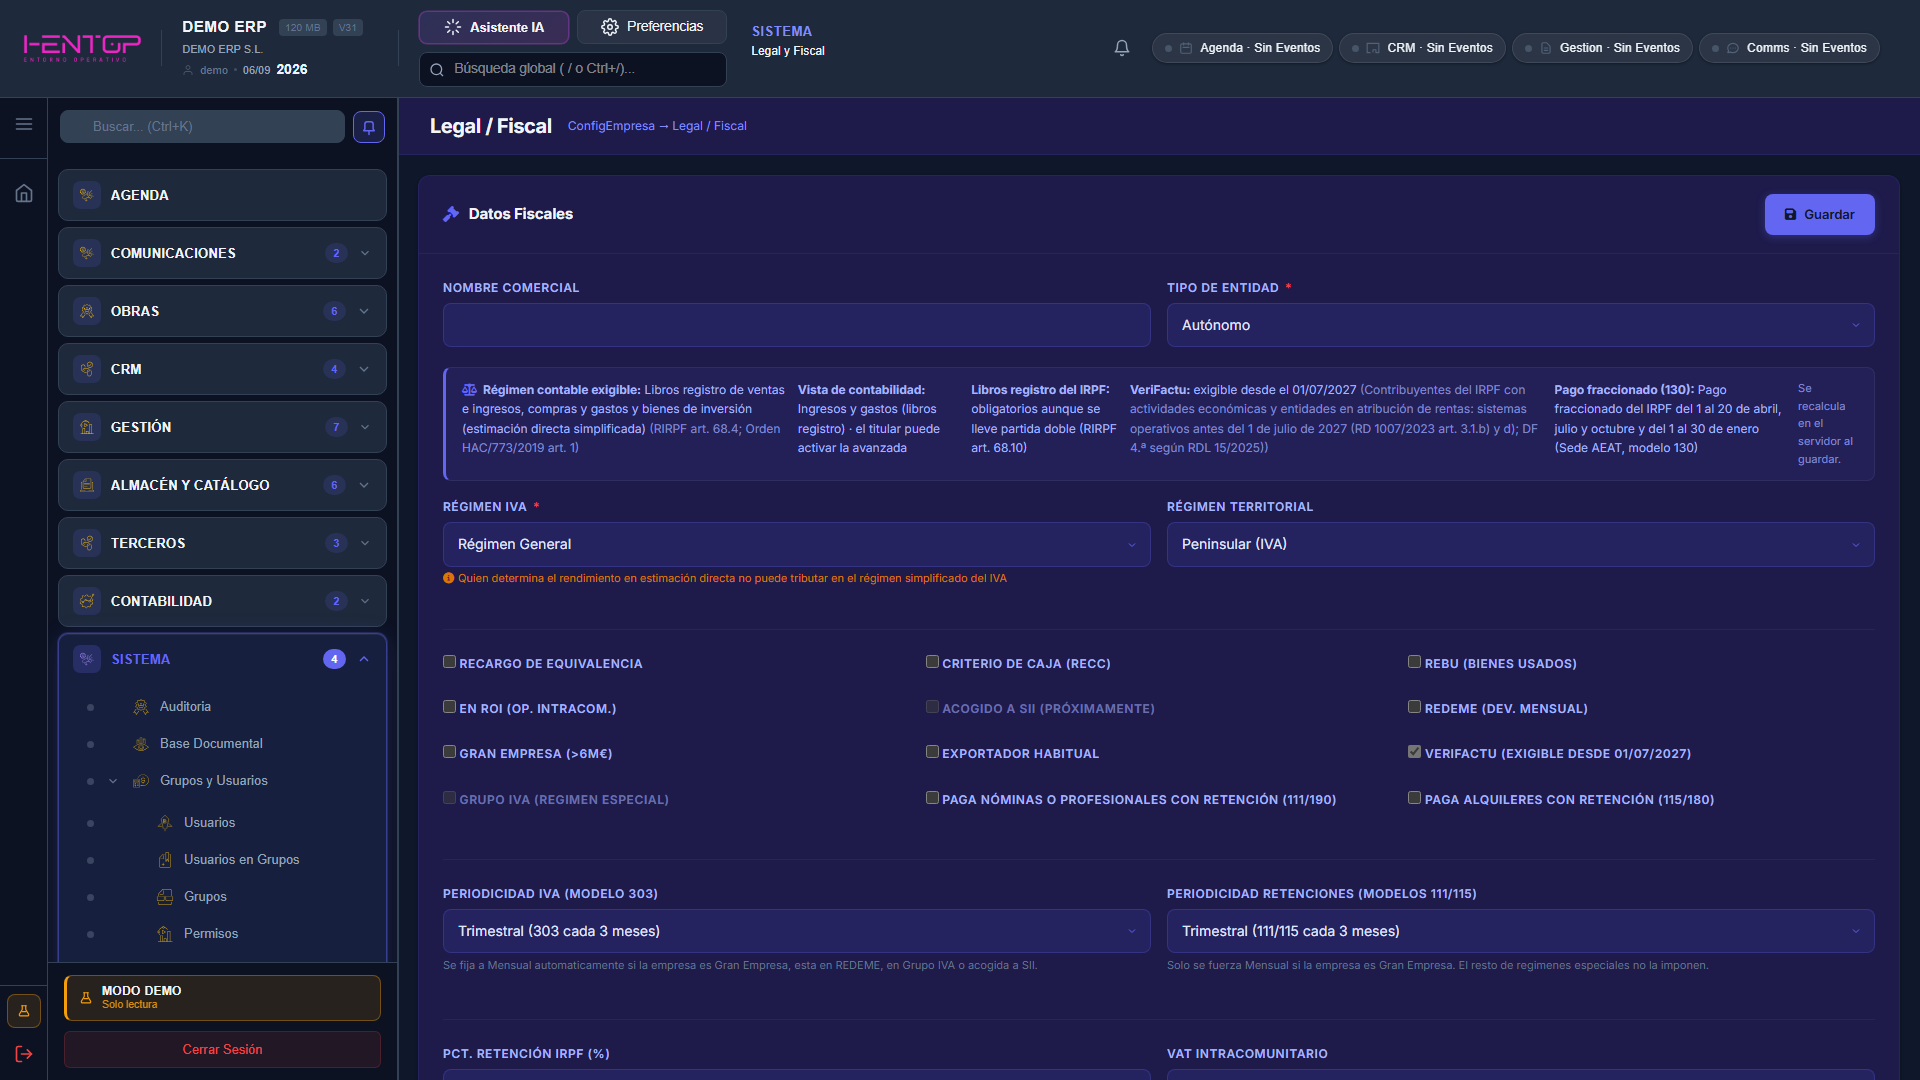Click the OBRAS module icon
The height and width of the screenshot is (1080, 1920).
(87, 311)
